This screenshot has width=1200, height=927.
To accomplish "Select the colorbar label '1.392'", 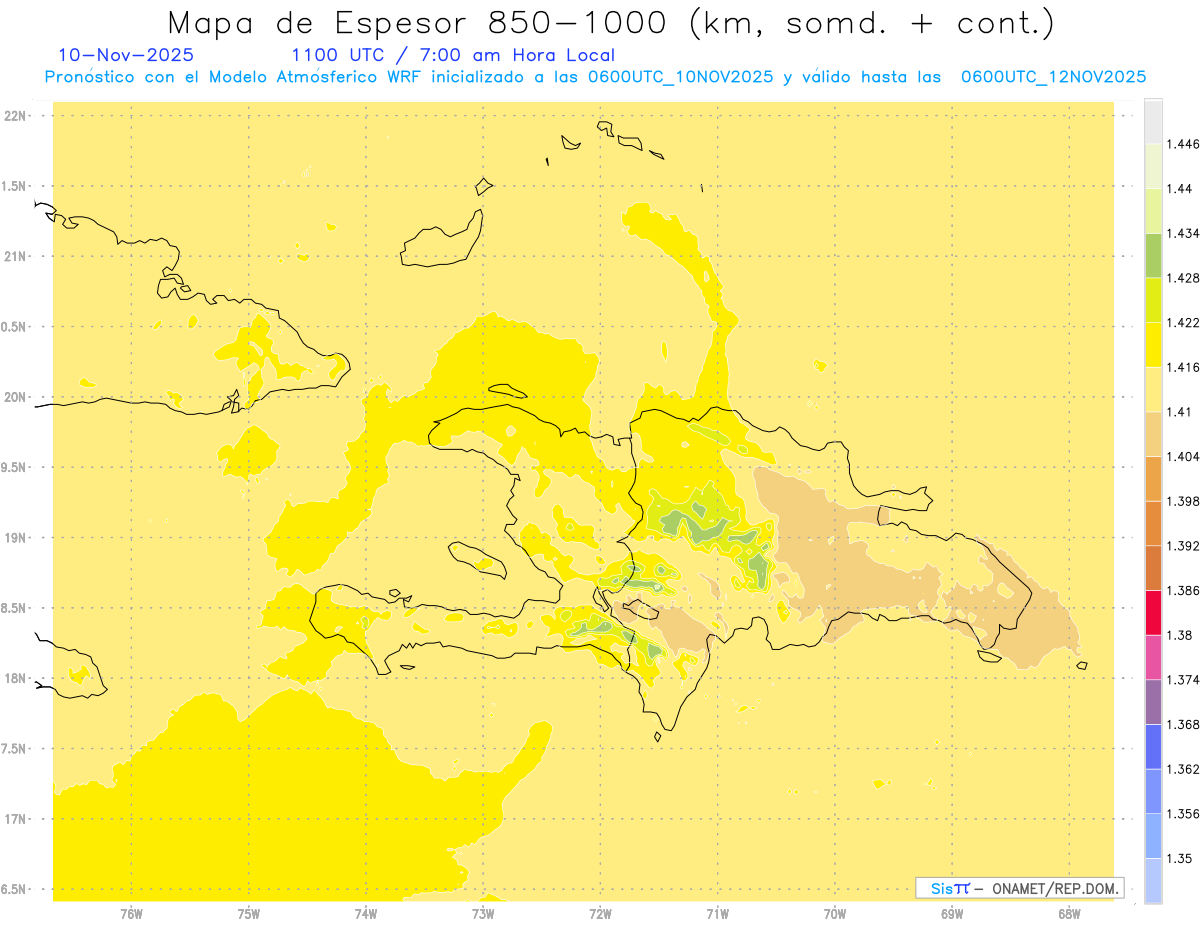I will 1184,546.
